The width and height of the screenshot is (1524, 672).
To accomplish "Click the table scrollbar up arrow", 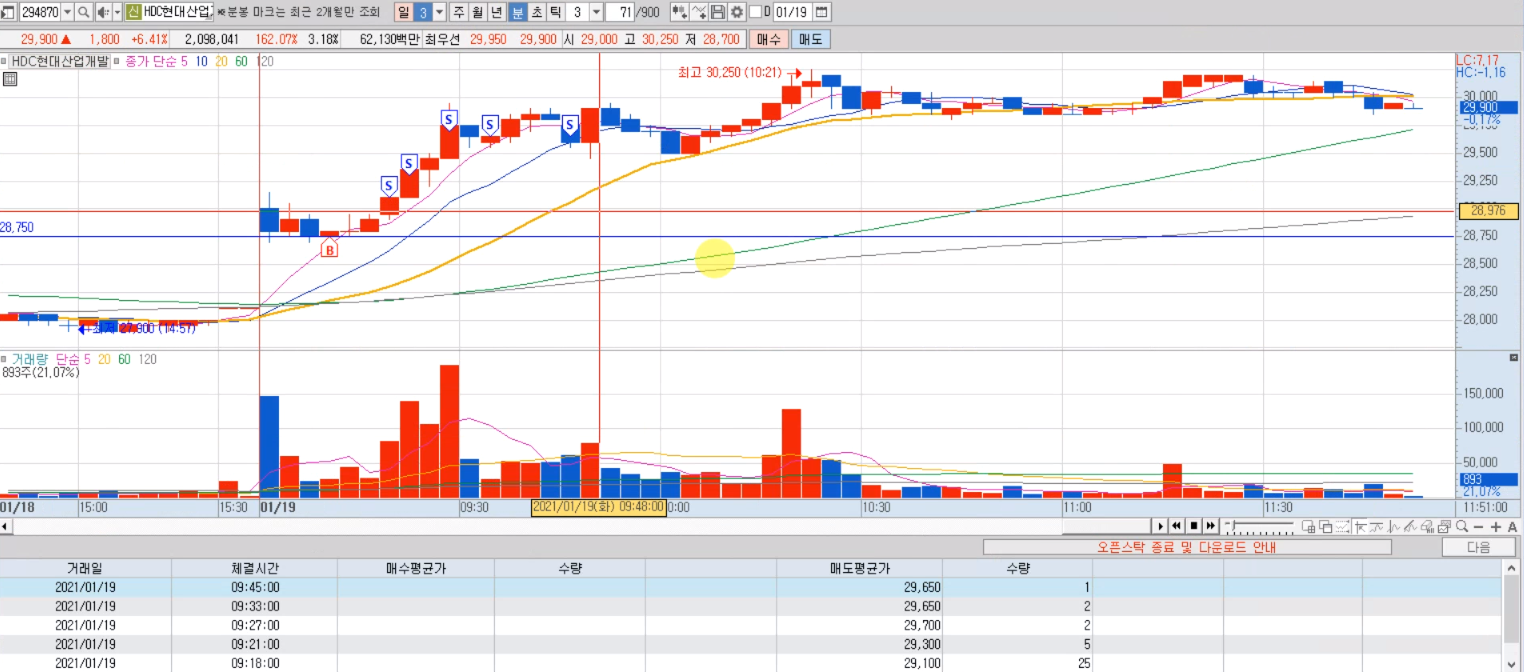I will pyautogui.click(x=1511, y=568).
